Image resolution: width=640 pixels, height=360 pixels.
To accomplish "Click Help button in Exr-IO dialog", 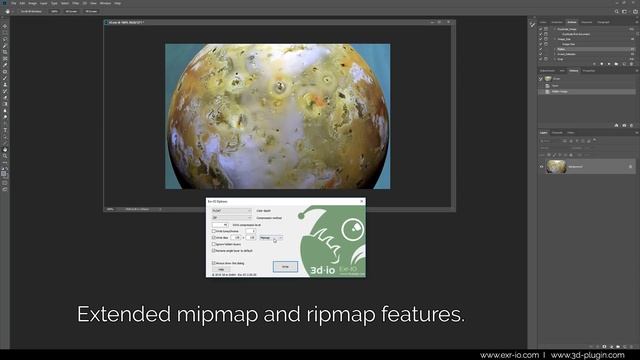I will [x=221, y=269].
